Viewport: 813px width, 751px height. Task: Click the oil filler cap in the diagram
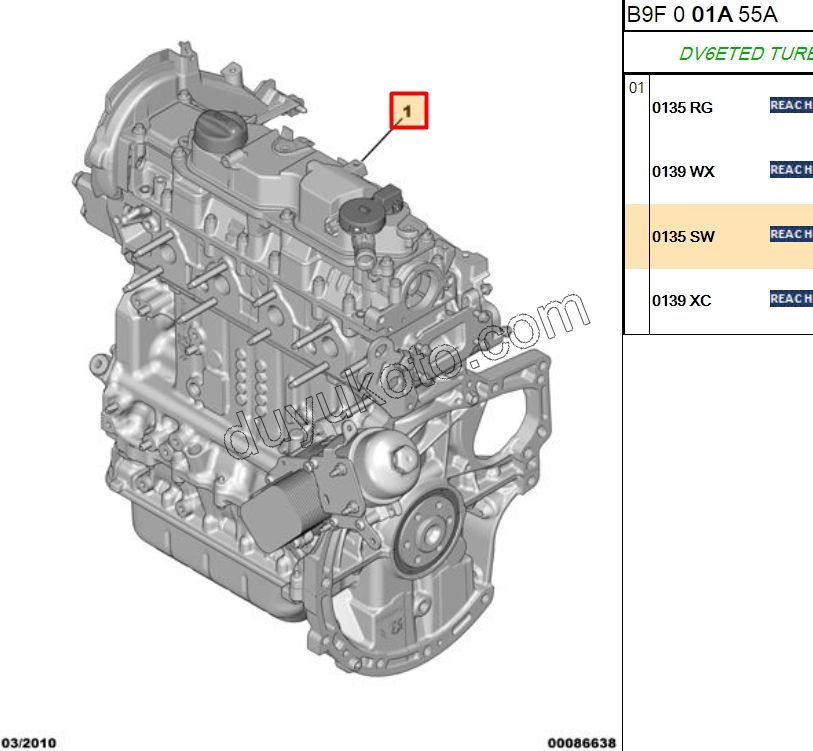[222, 130]
